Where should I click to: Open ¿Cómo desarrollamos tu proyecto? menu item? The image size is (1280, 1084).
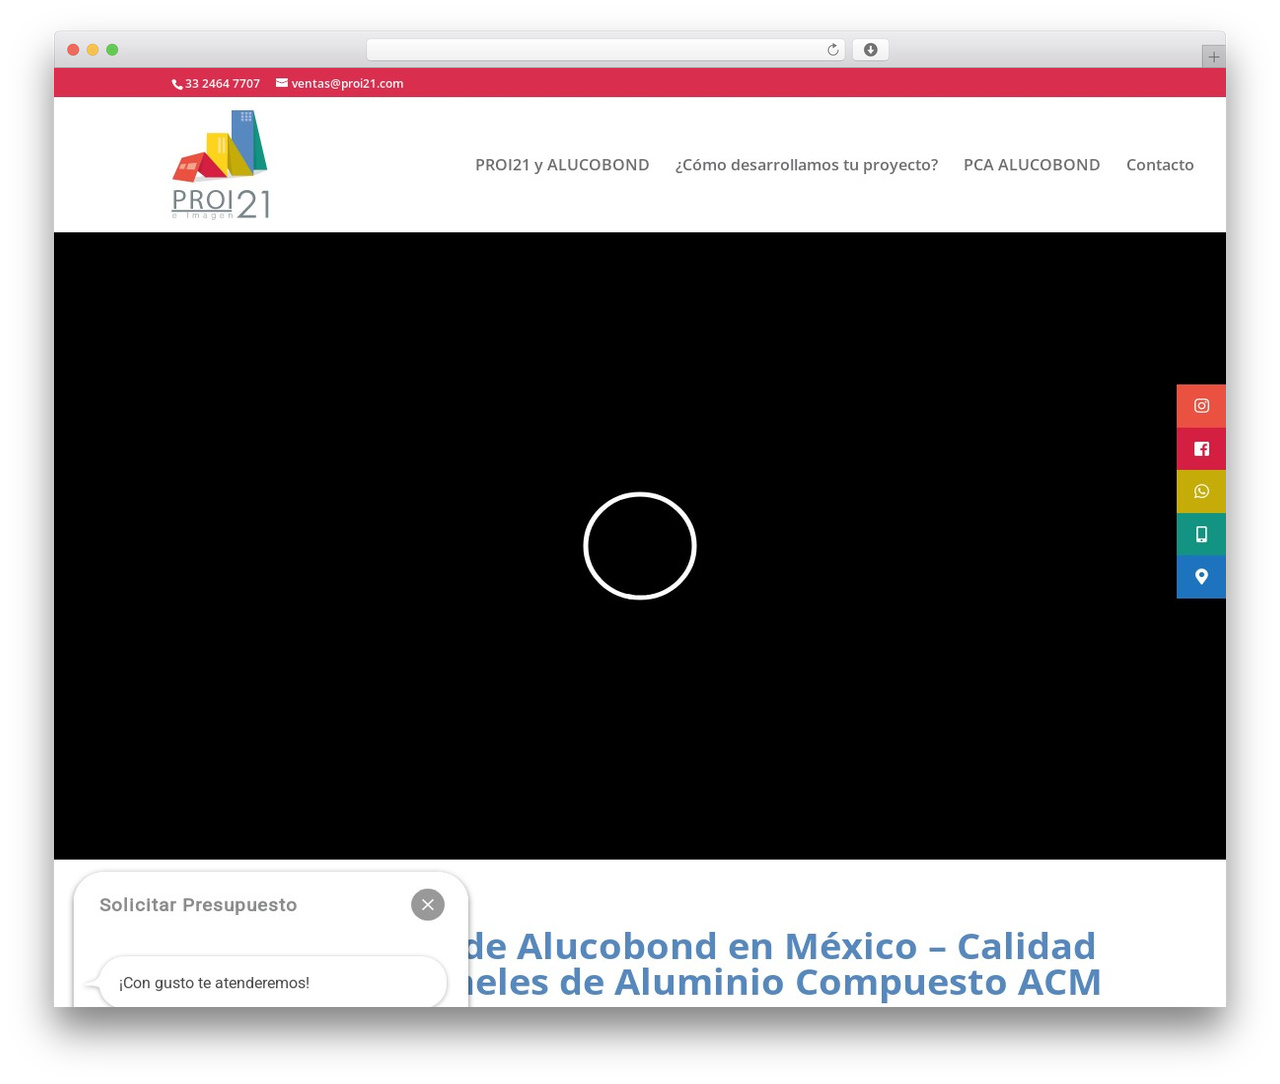click(x=806, y=165)
